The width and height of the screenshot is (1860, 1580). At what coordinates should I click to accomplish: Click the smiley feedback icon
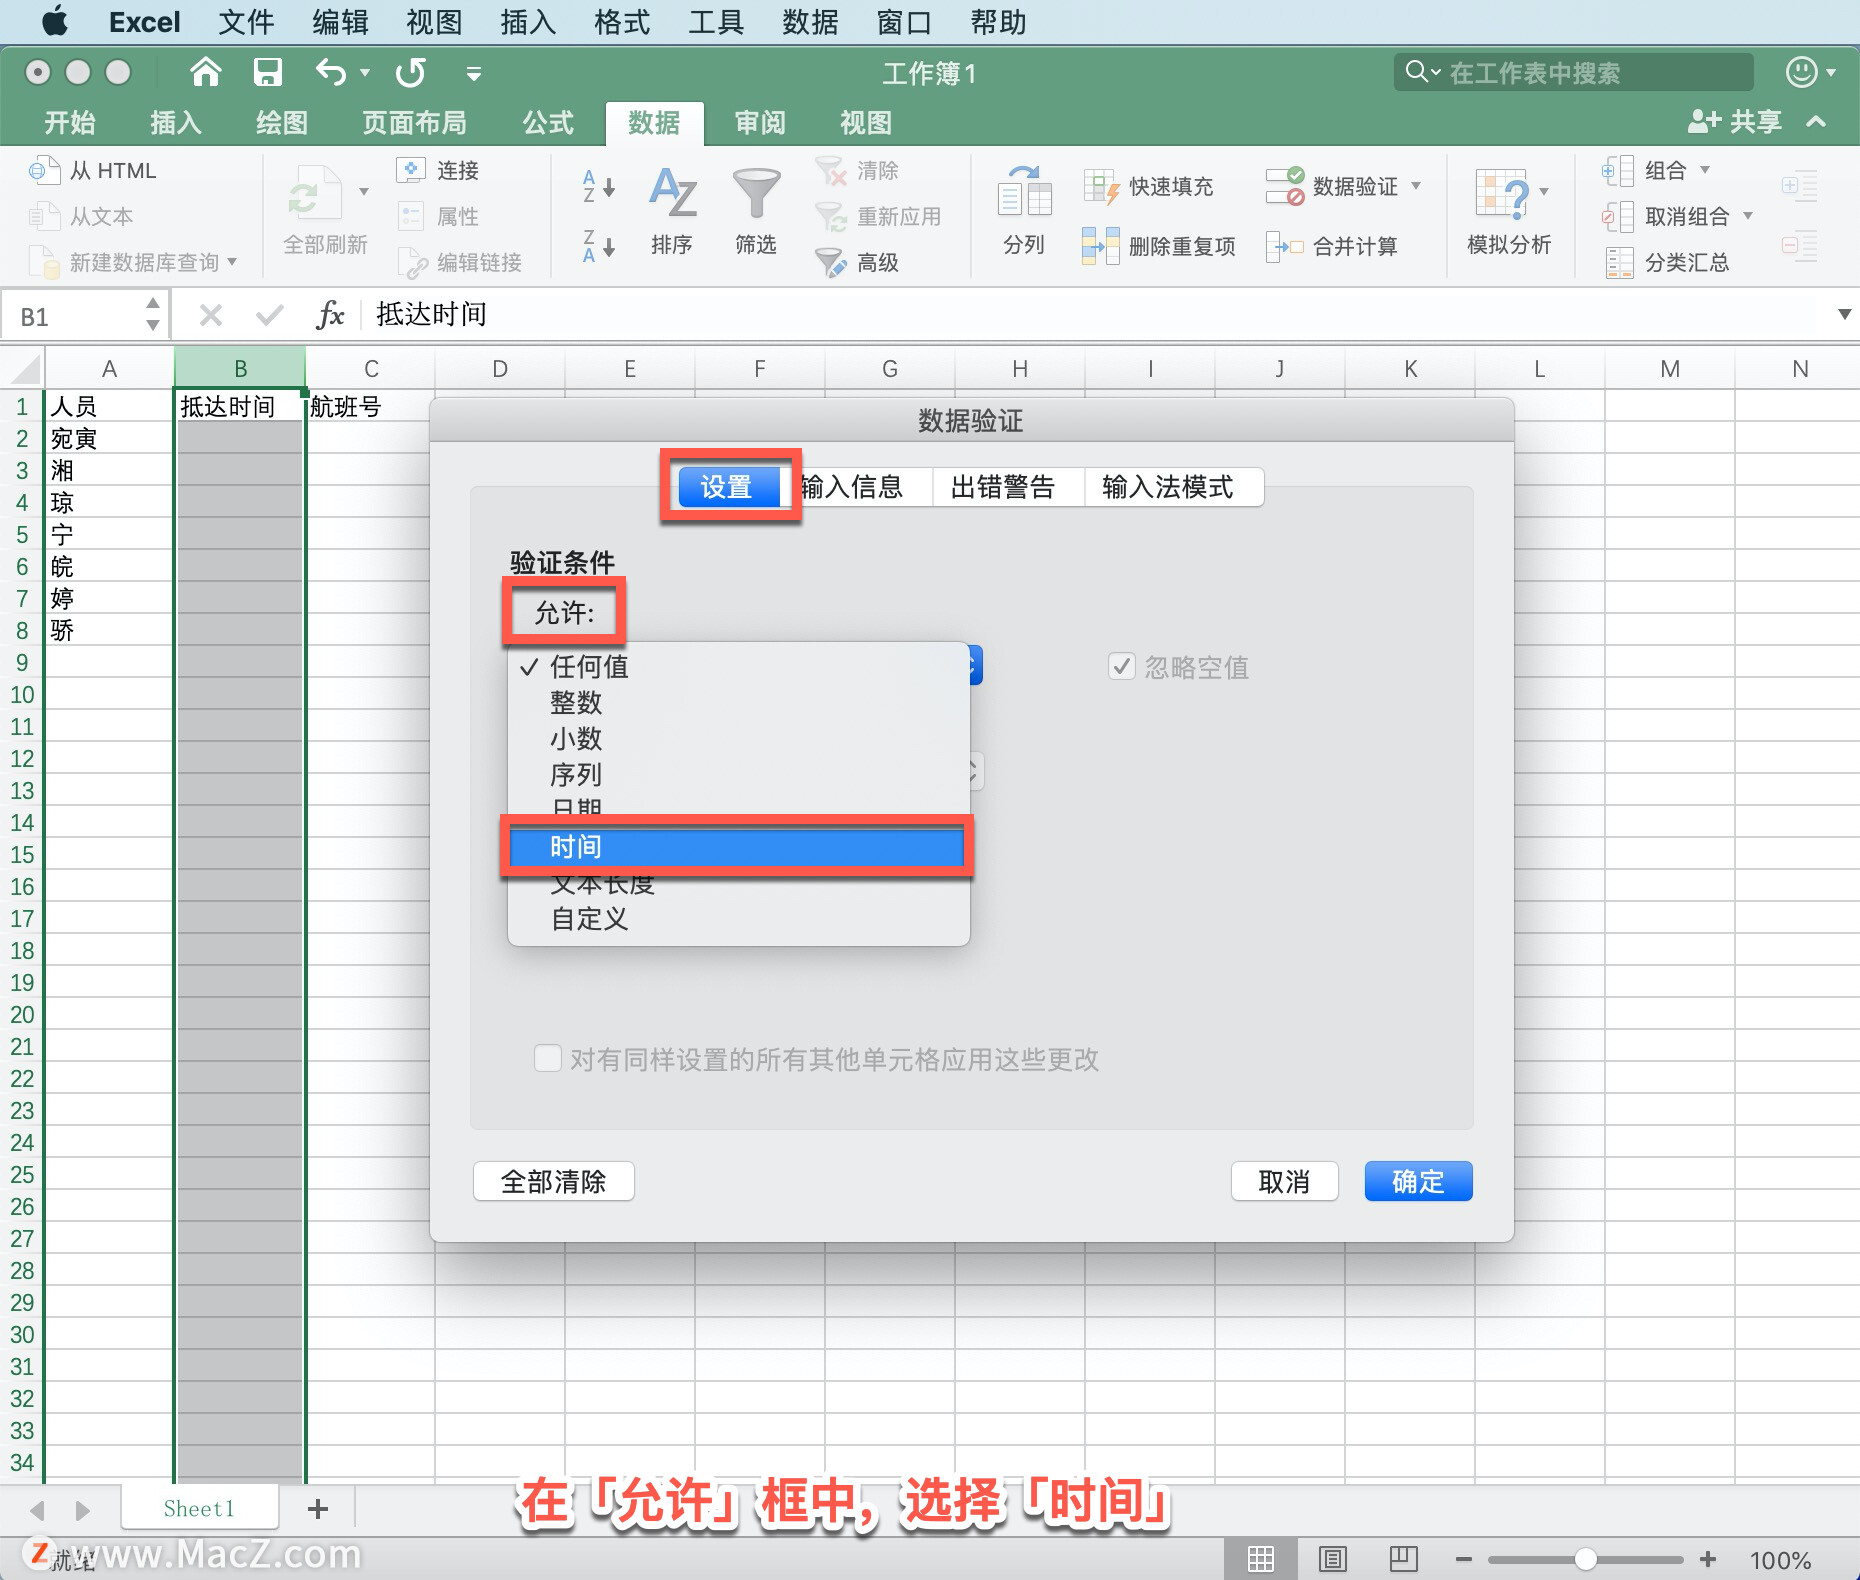click(x=1801, y=72)
